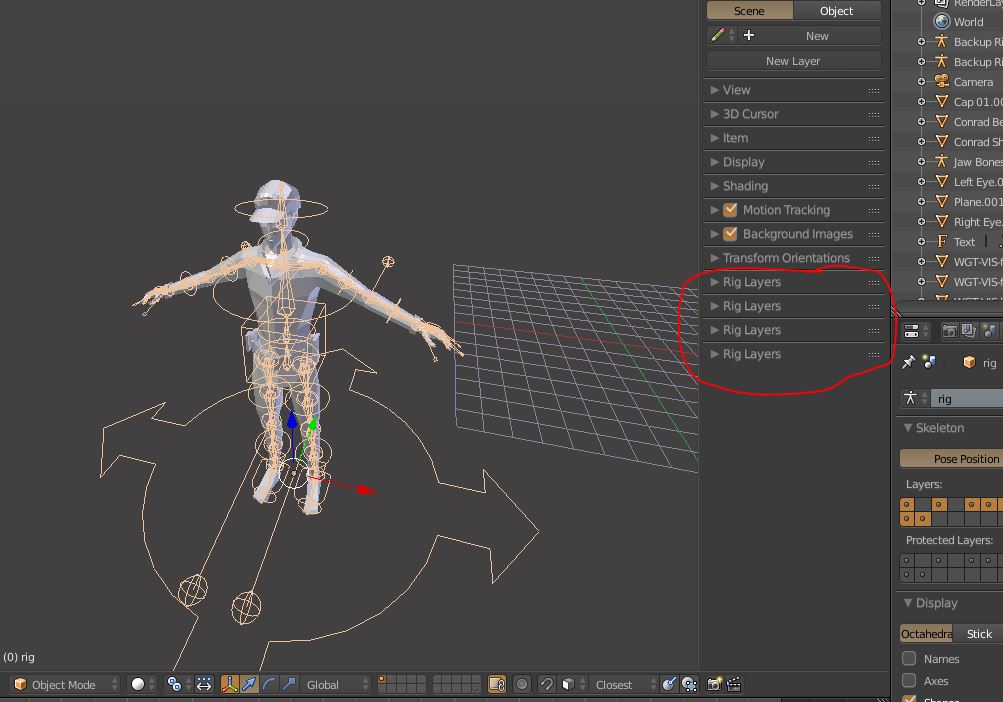Screen dimensions: 1003x702
Task: Enable the Names checkbox under Display
Action: point(908,659)
